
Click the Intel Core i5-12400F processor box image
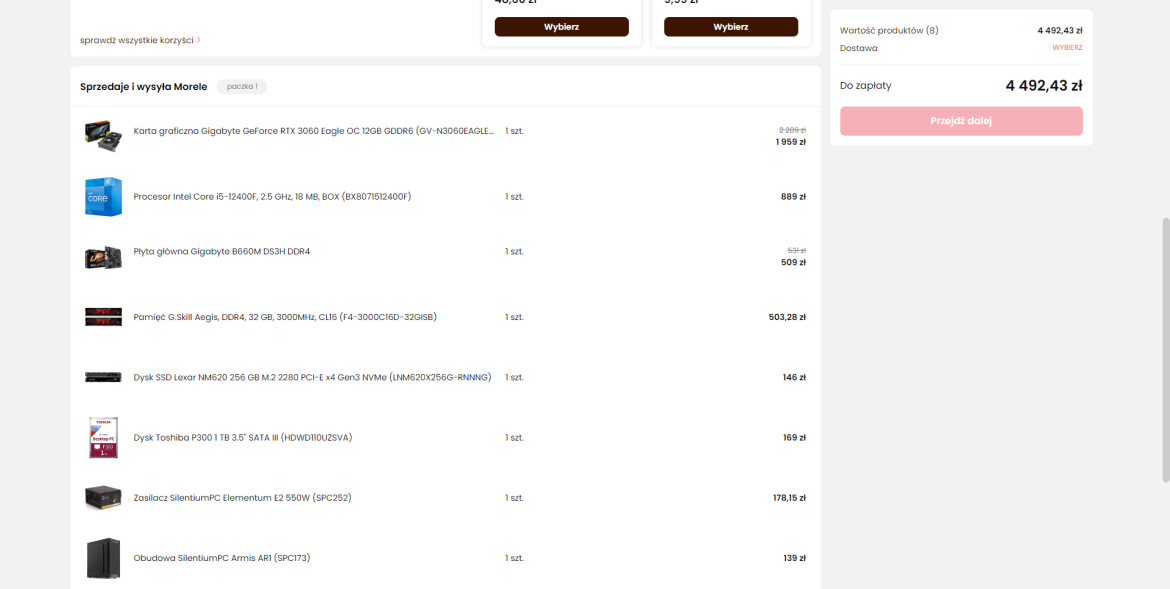pyautogui.click(x=103, y=196)
